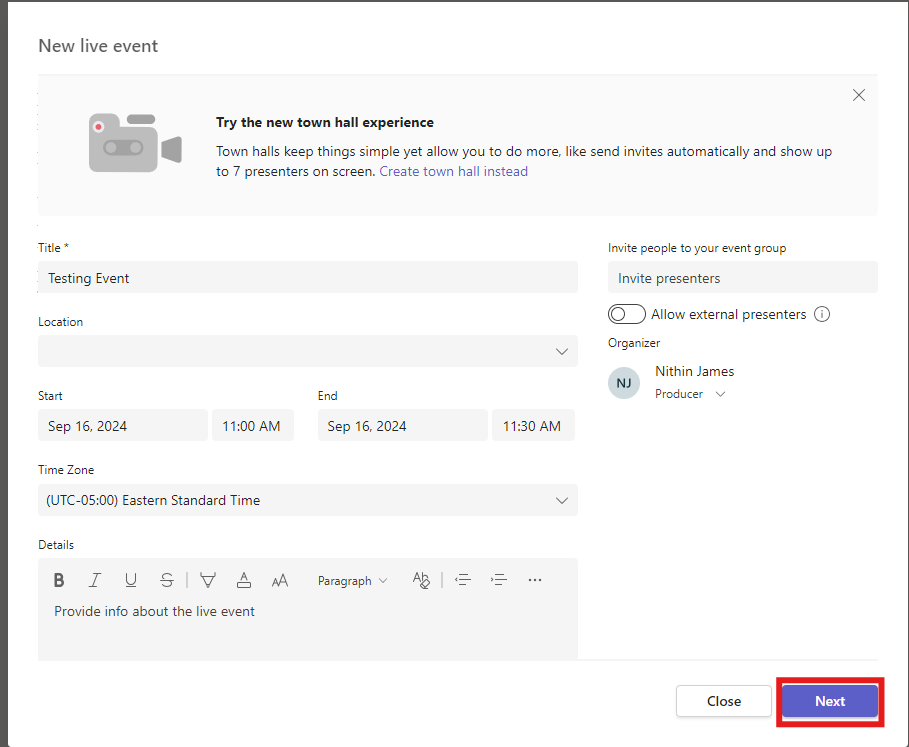Open the start time 11:00 AM picker
The width and height of the screenshot is (909, 747).
(253, 426)
